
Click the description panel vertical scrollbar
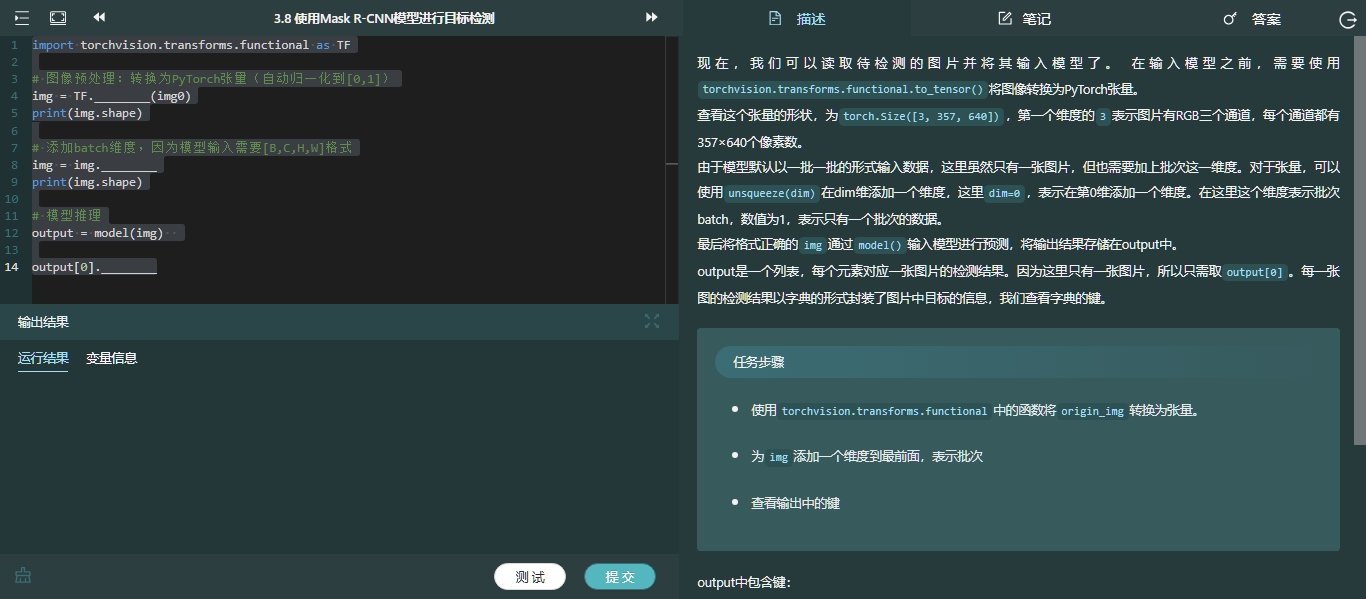click(1361, 240)
